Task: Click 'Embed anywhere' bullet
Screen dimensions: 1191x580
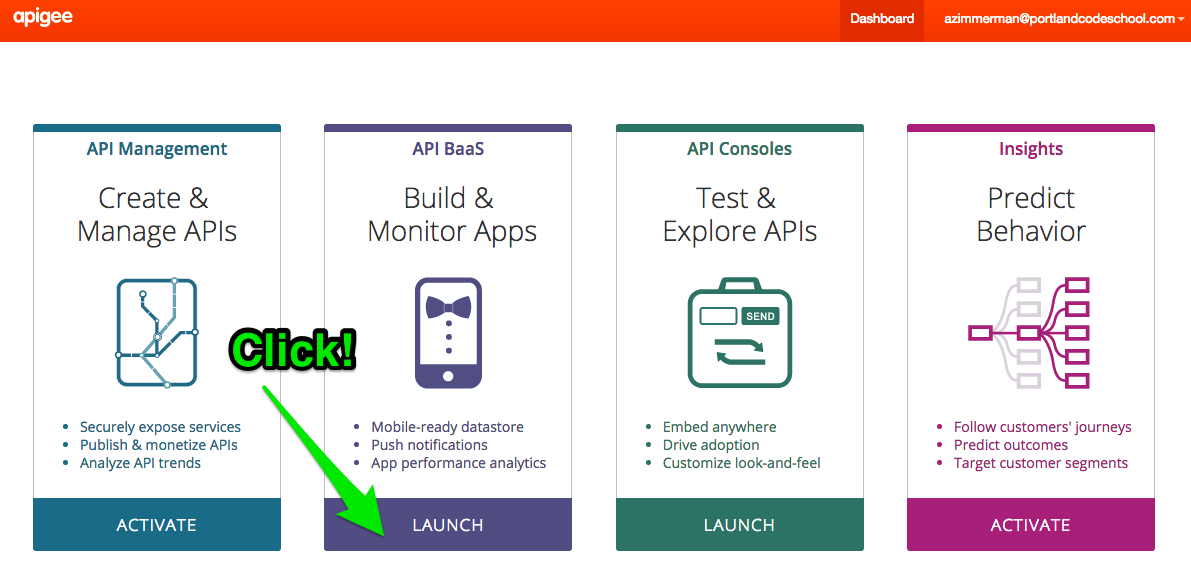Action: pos(719,427)
